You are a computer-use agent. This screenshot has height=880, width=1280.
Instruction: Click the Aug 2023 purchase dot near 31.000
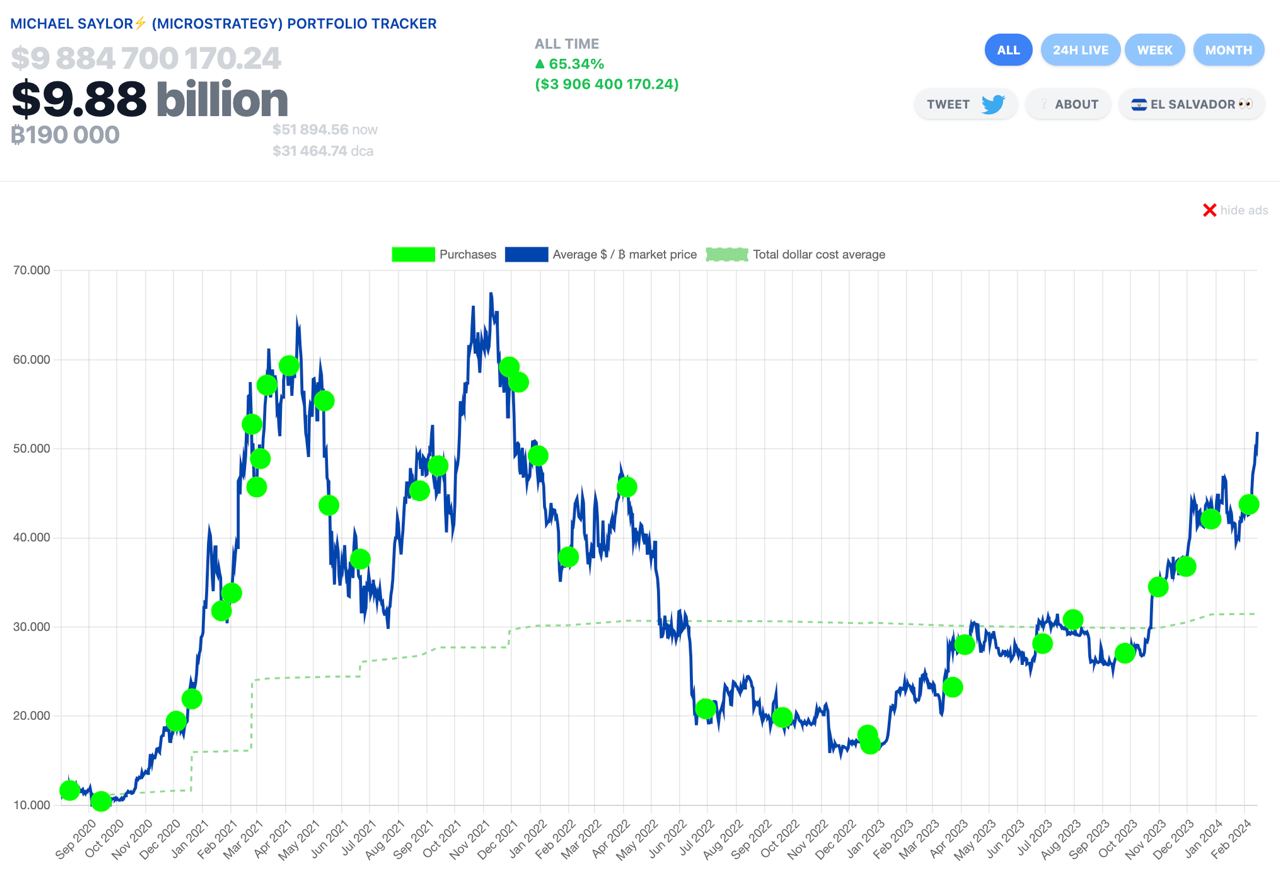1073,619
